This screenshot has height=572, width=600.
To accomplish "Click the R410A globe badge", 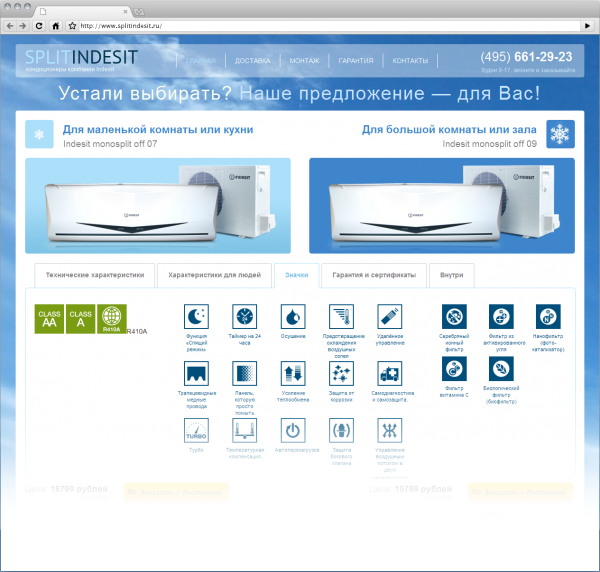I will tap(112, 319).
